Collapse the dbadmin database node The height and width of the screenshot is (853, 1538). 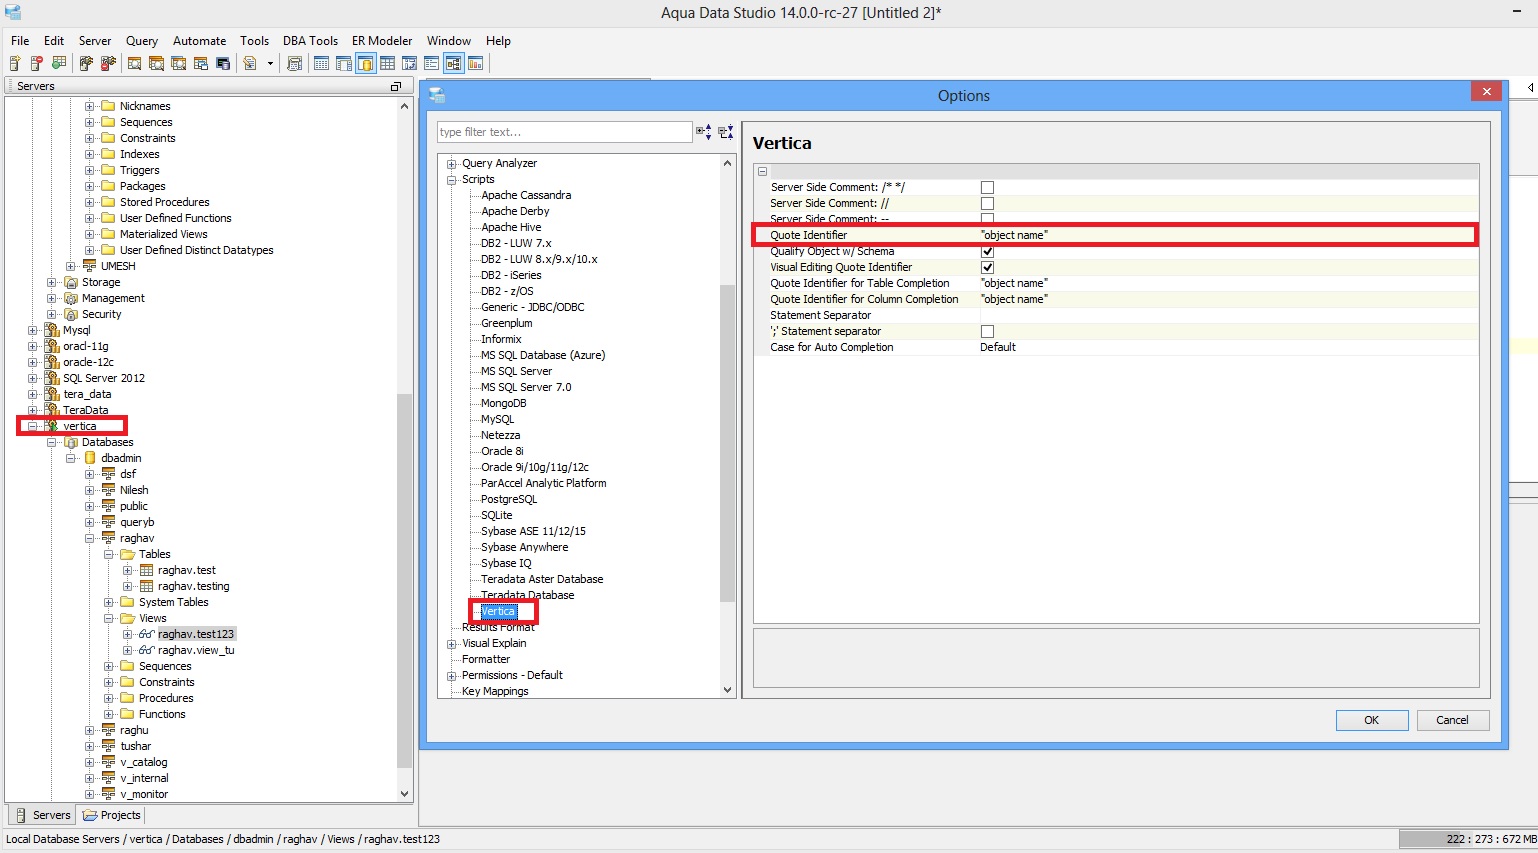click(71, 458)
